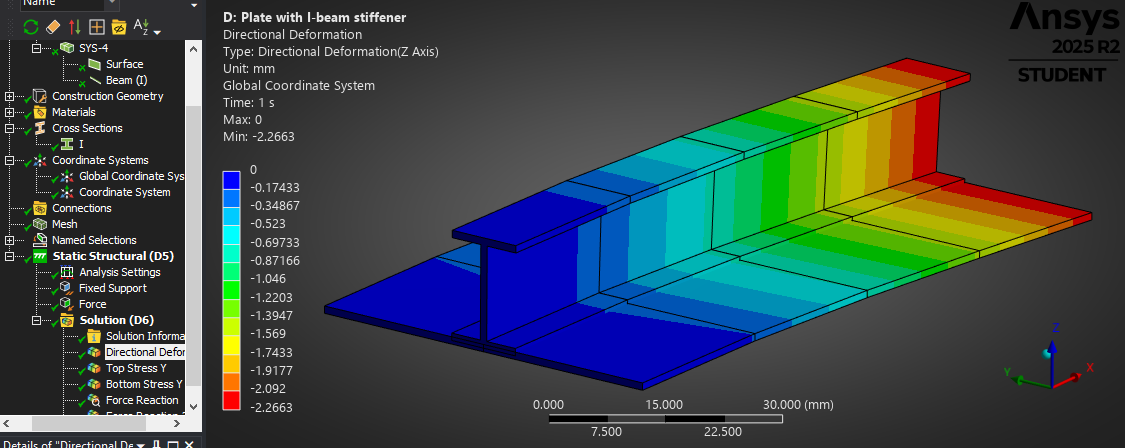The image size is (1125, 448).
Task: Open the A-Z sort options arrow
Action: 157,32
